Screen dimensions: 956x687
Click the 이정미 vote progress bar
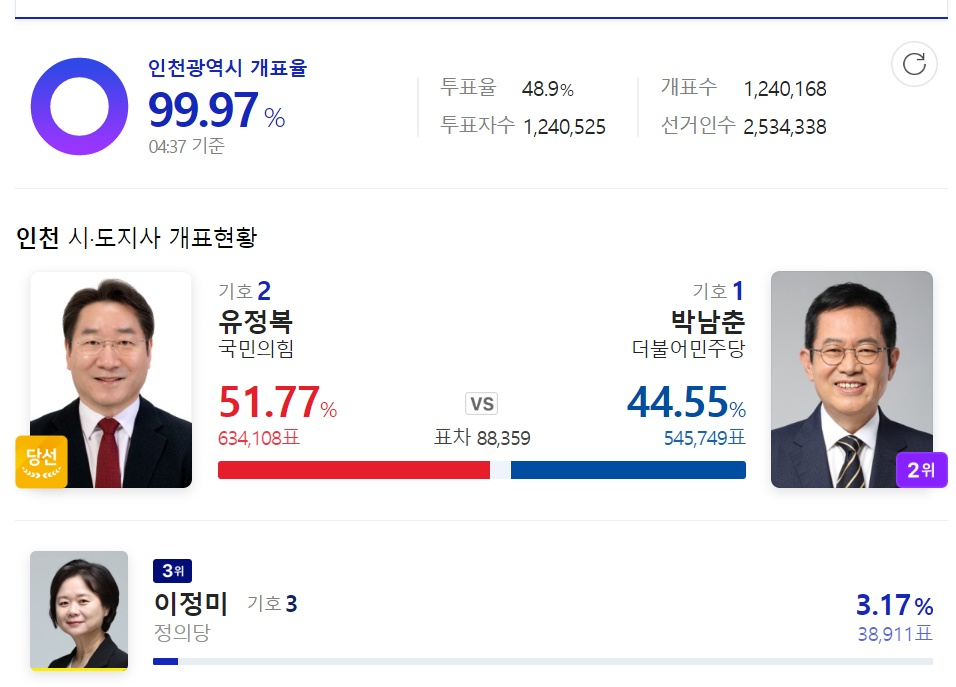(543, 661)
